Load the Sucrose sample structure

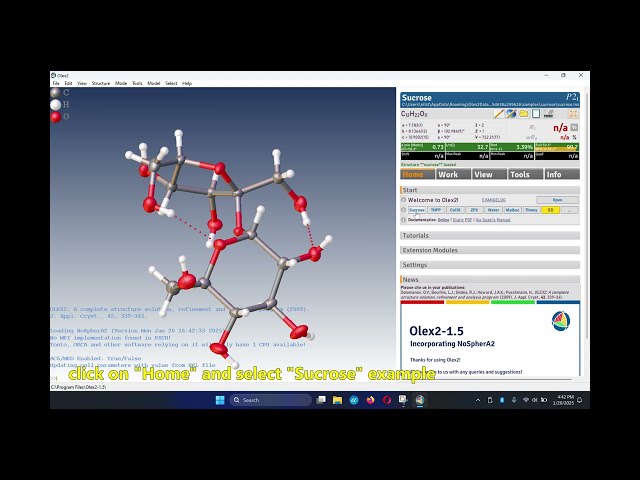(x=417, y=210)
